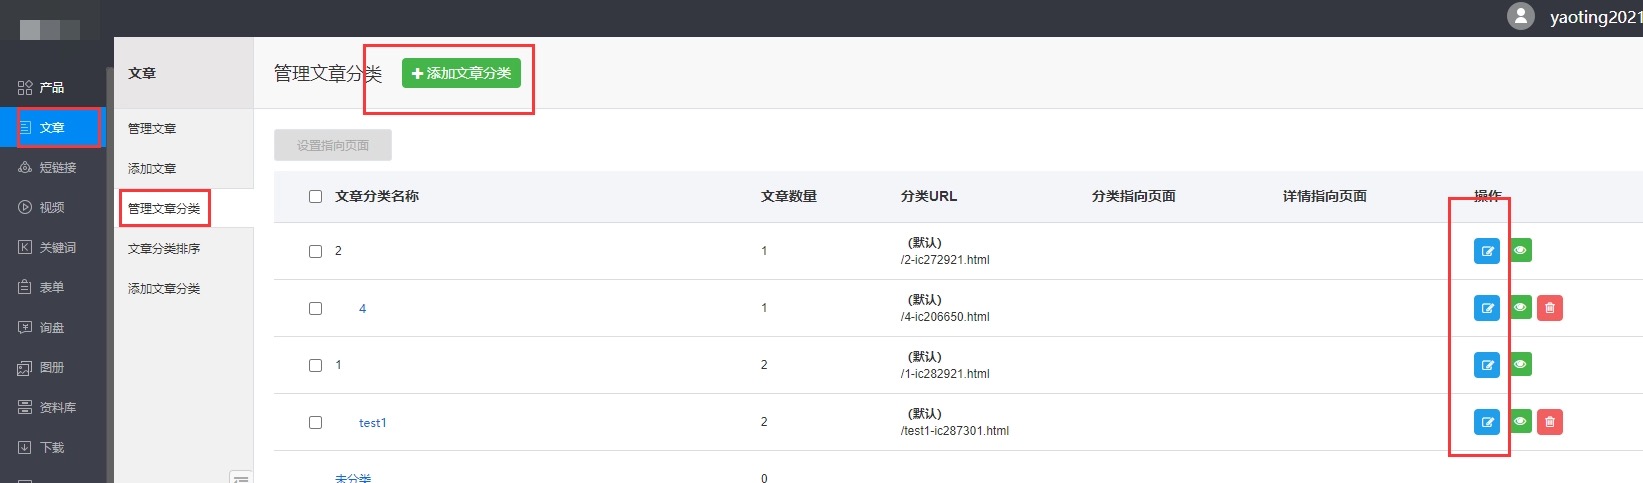Open 文章分类排序 submenu item
1643x483 pixels.
164,249
